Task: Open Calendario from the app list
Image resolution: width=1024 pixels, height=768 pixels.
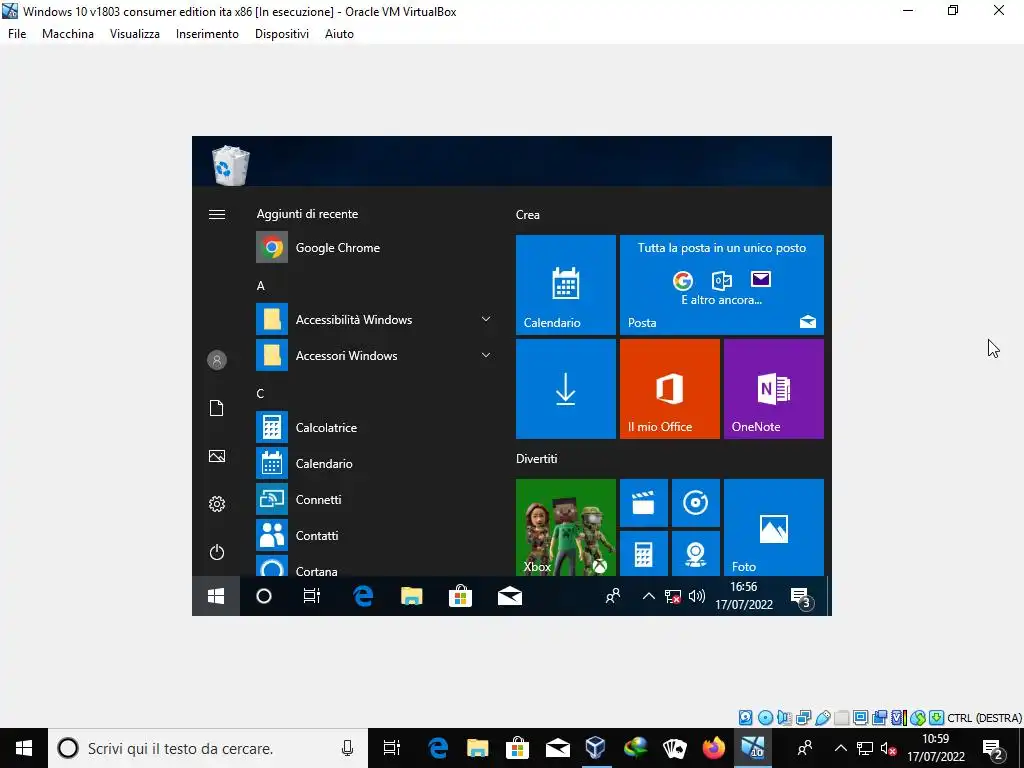Action: 375,464
